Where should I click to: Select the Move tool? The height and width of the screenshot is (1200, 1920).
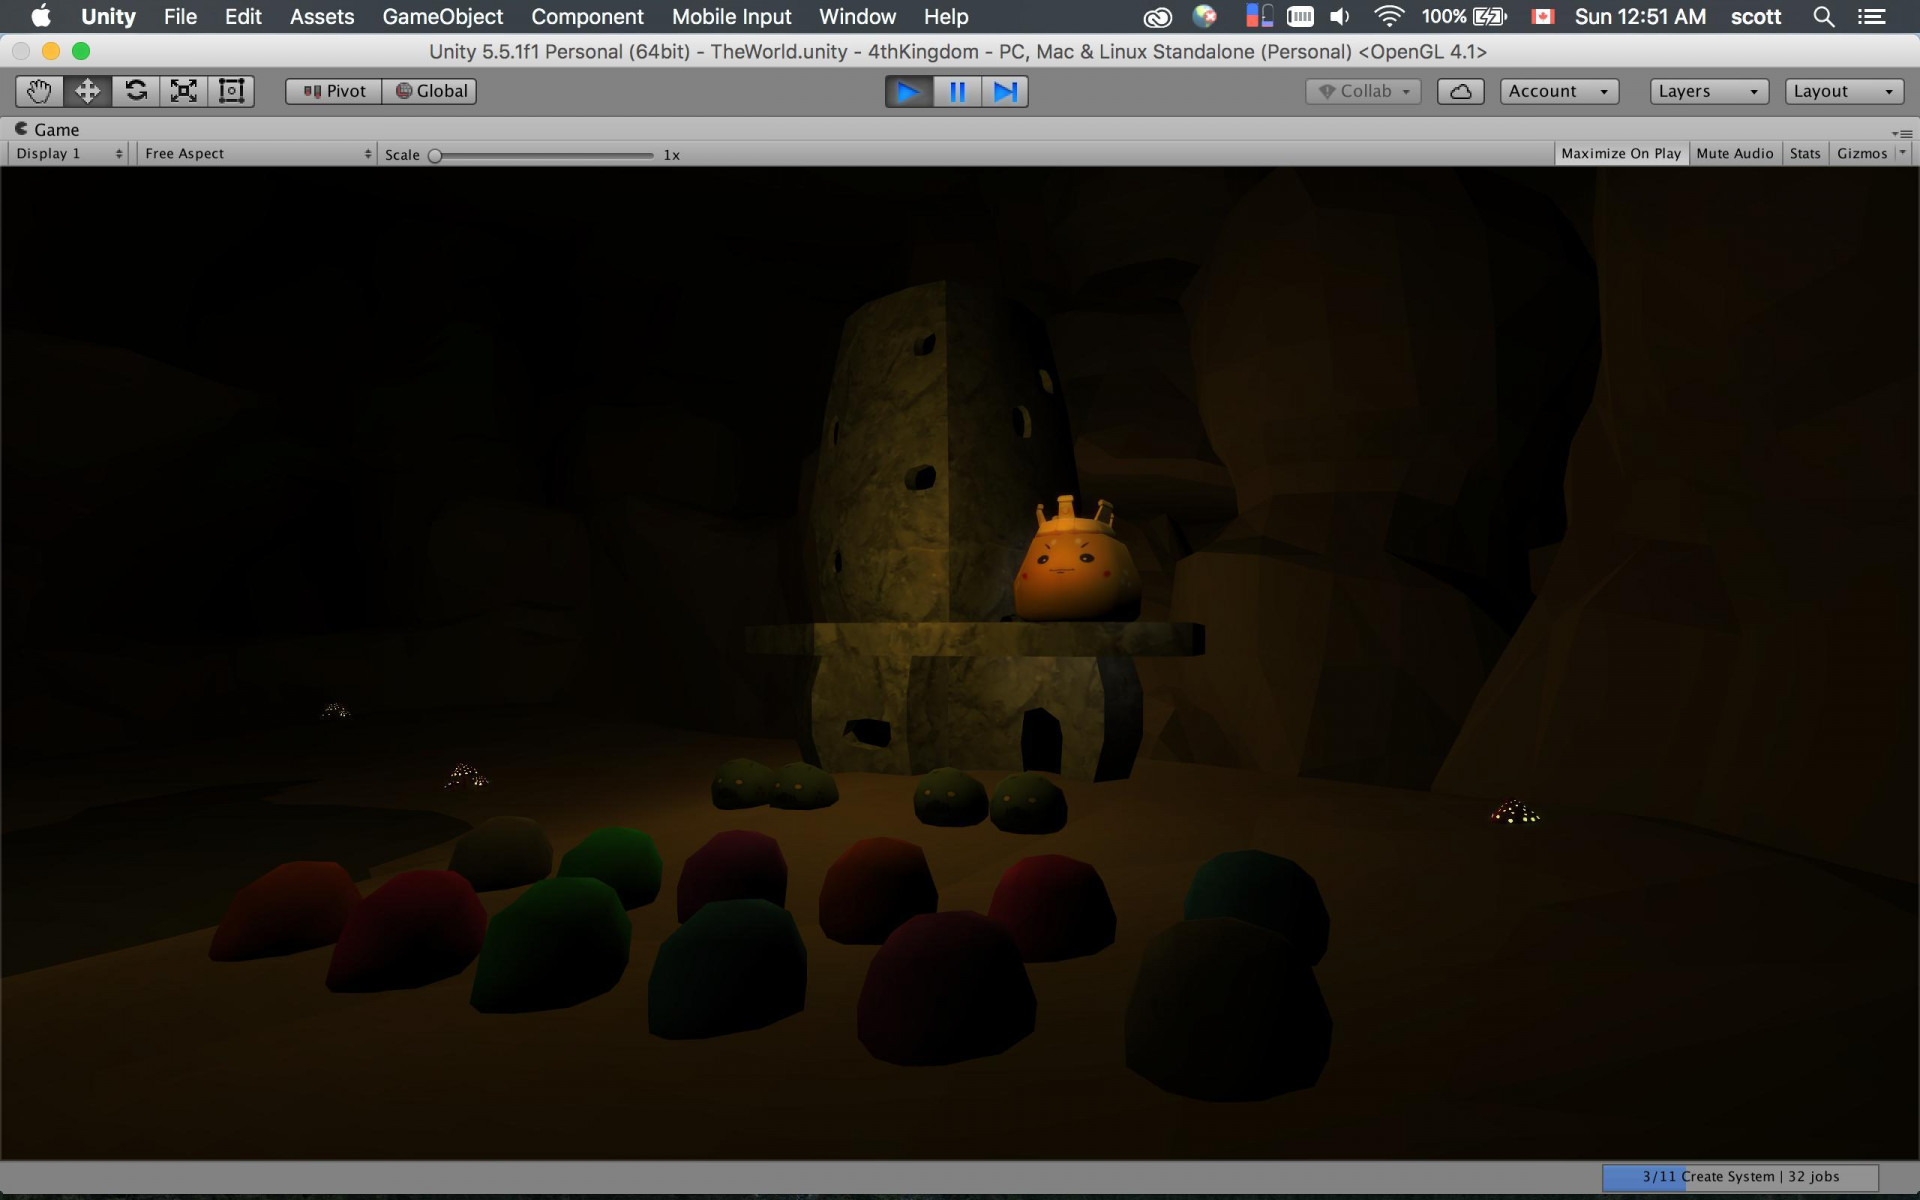(87, 91)
